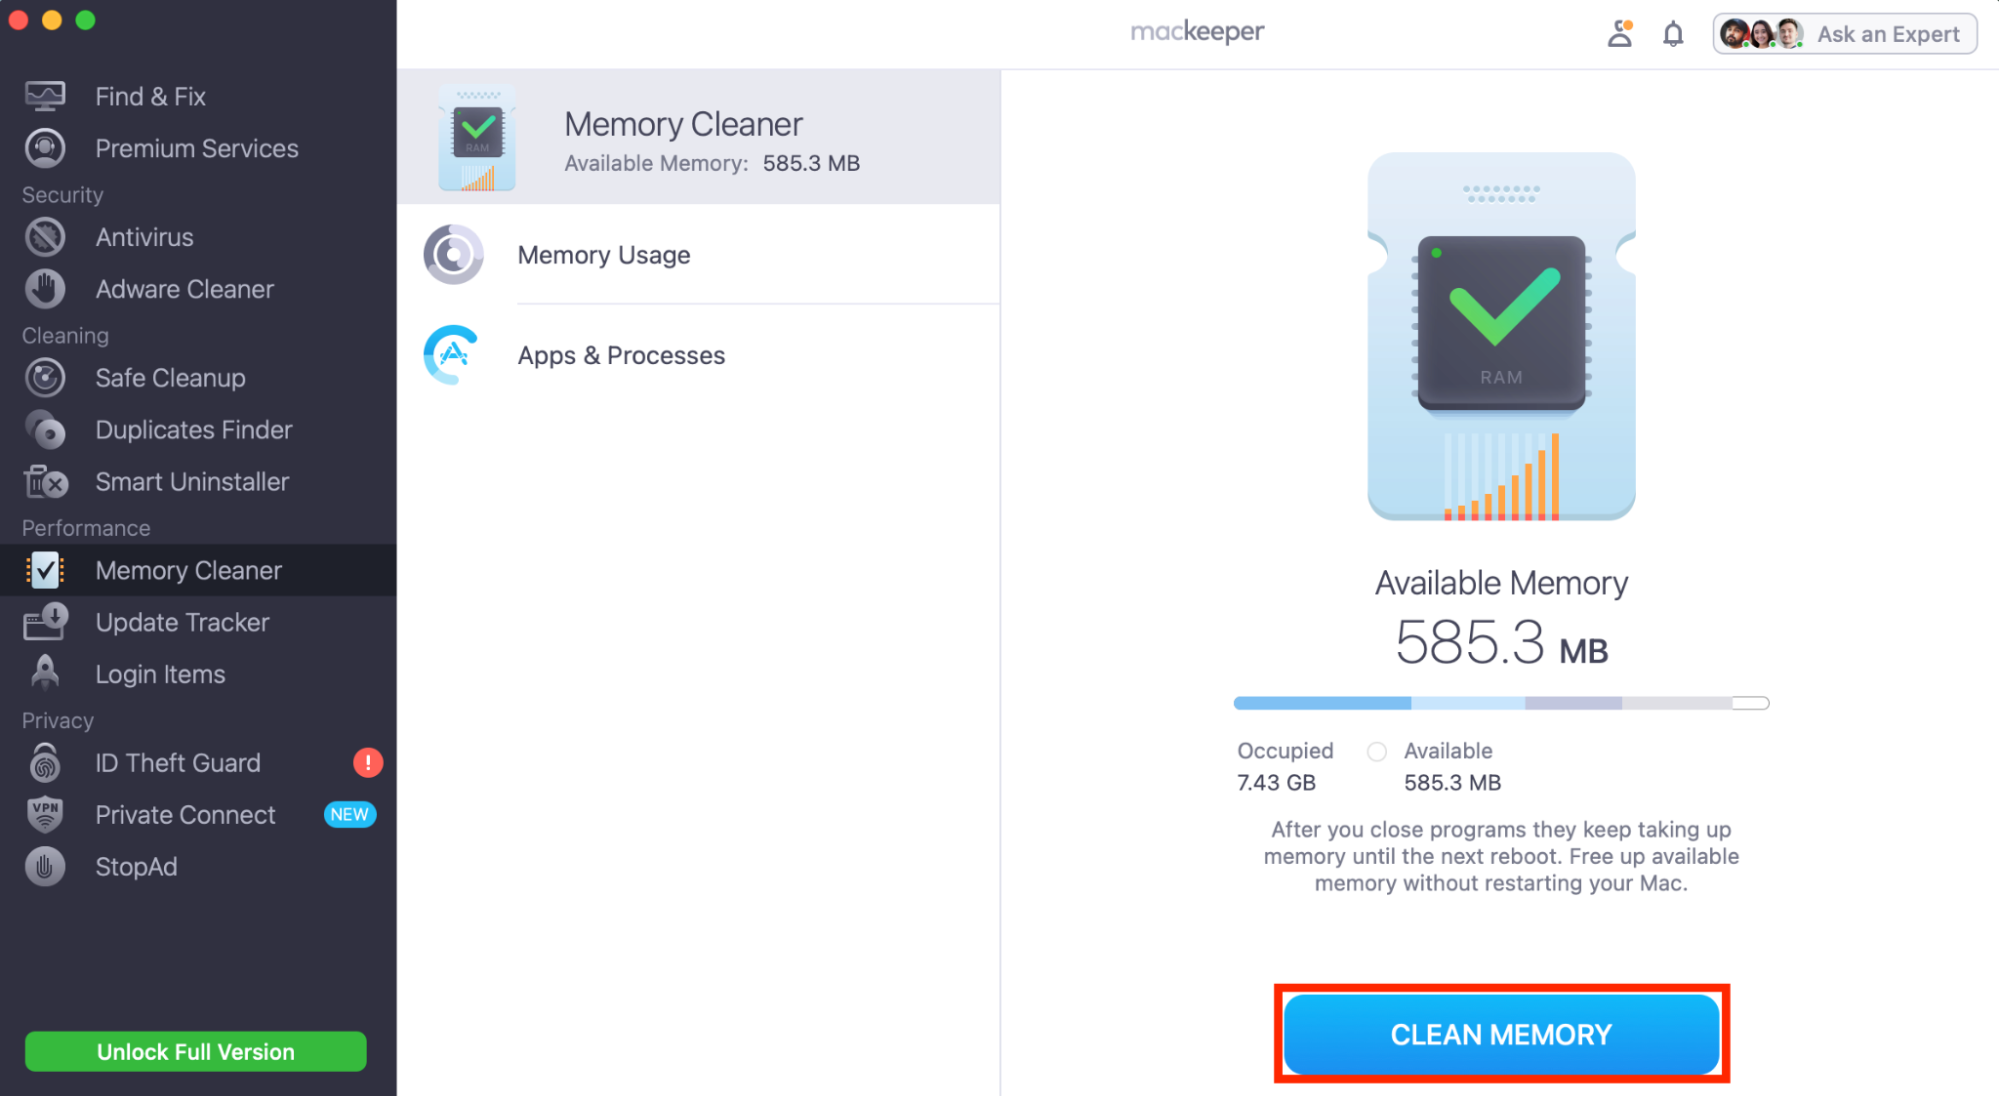Select Memory Cleaner in the sidebar
This screenshot has height=1097, width=1999.
pyautogui.click(x=188, y=570)
